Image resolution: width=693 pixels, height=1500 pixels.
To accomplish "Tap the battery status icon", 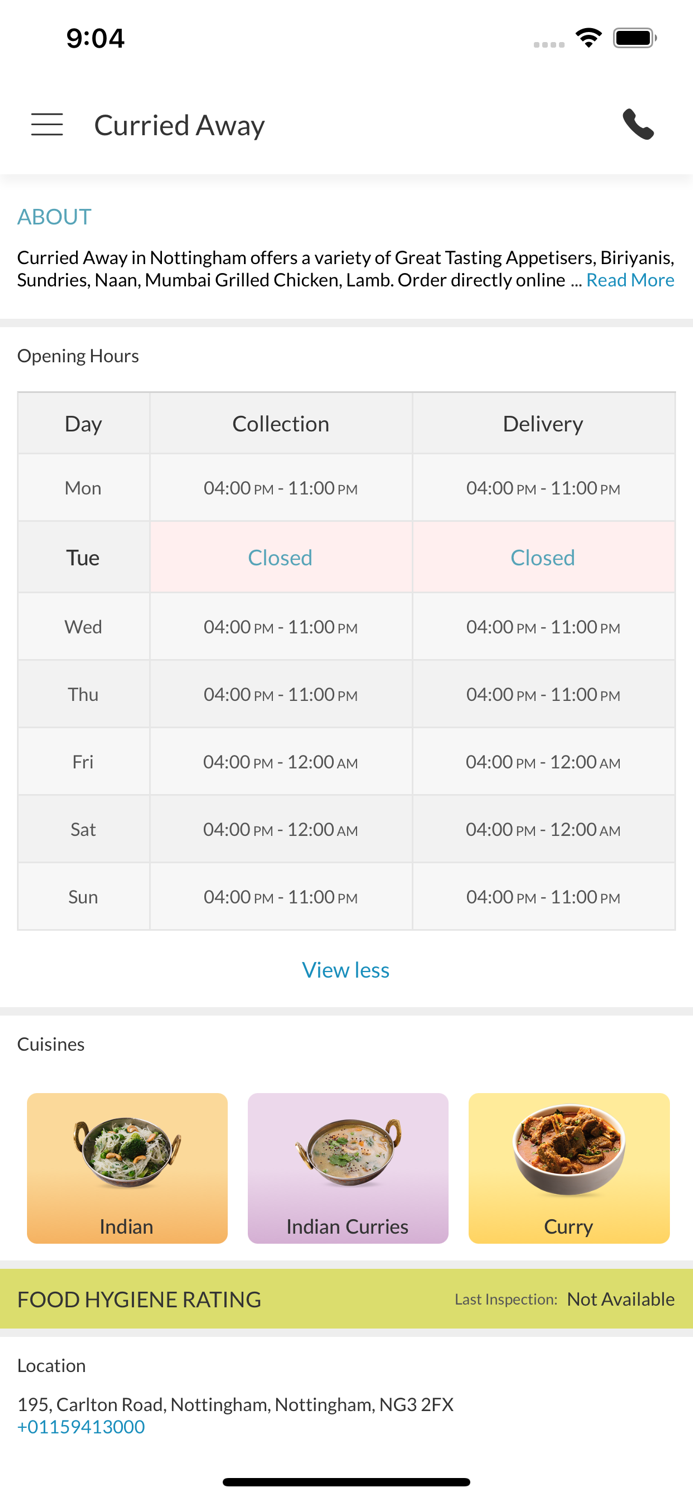I will point(635,38).
